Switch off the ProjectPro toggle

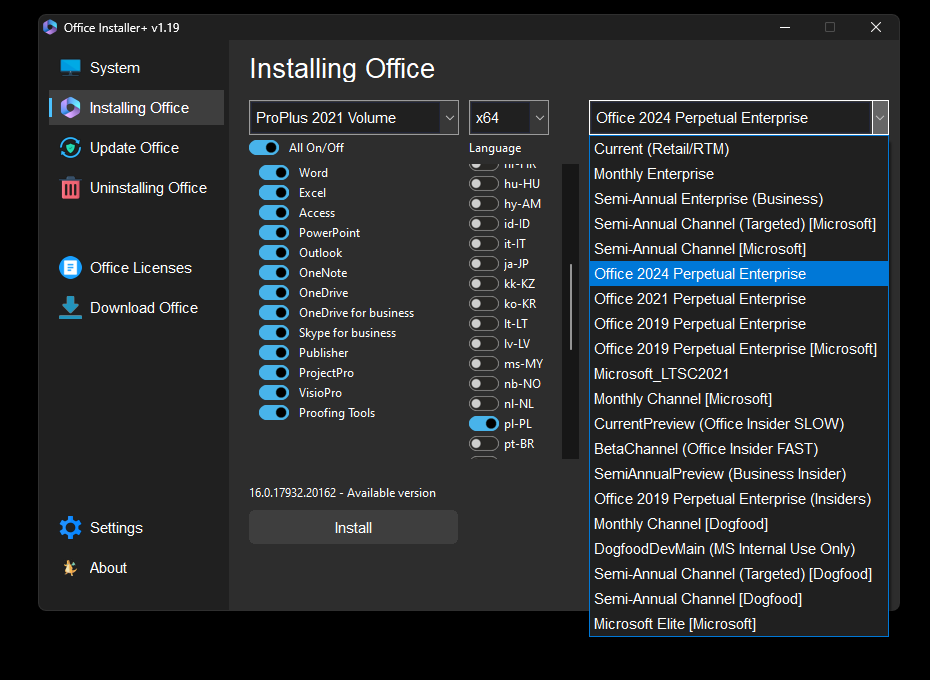point(274,373)
